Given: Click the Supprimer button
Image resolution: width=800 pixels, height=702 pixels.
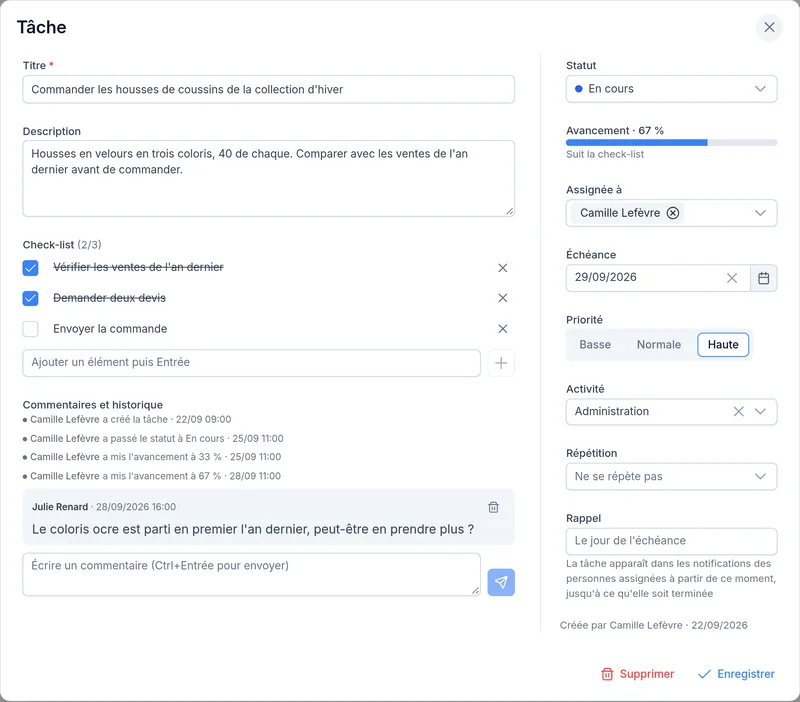Looking at the screenshot, I should click(x=638, y=674).
